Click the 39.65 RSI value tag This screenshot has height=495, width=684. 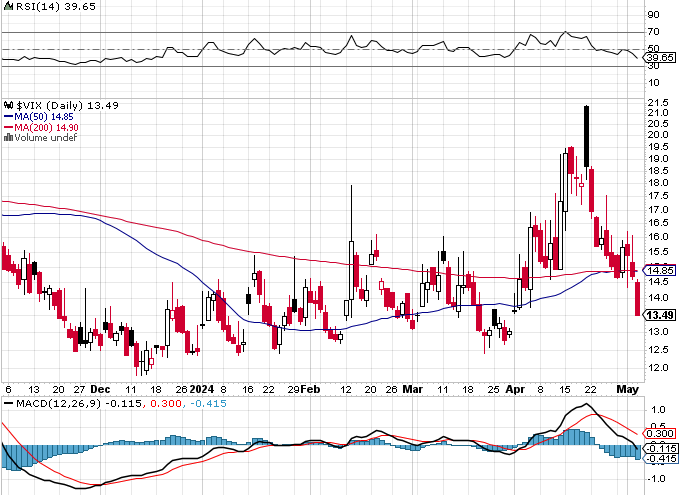tap(660, 58)
